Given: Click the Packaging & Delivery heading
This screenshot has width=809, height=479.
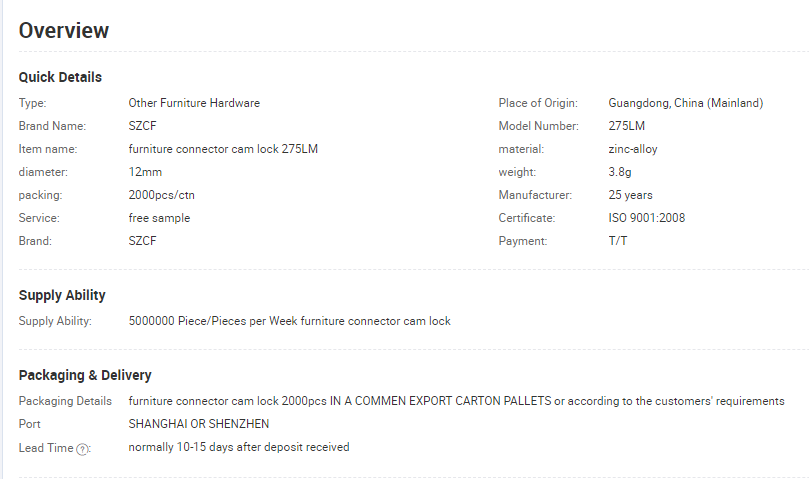Looking at the screenshot, I should pos(85,375).
